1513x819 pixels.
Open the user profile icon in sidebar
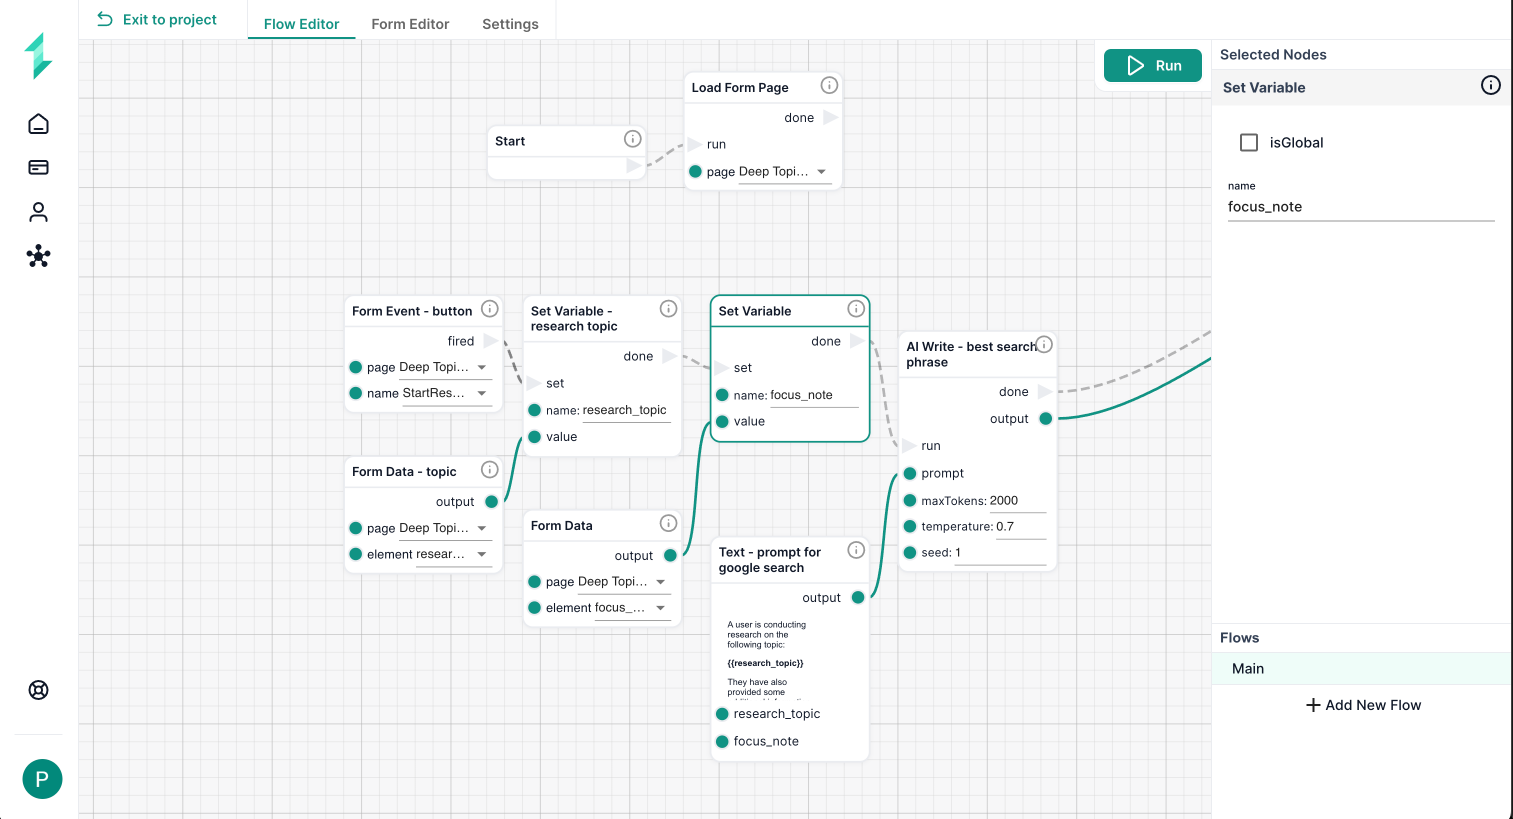tap(38, 212)
